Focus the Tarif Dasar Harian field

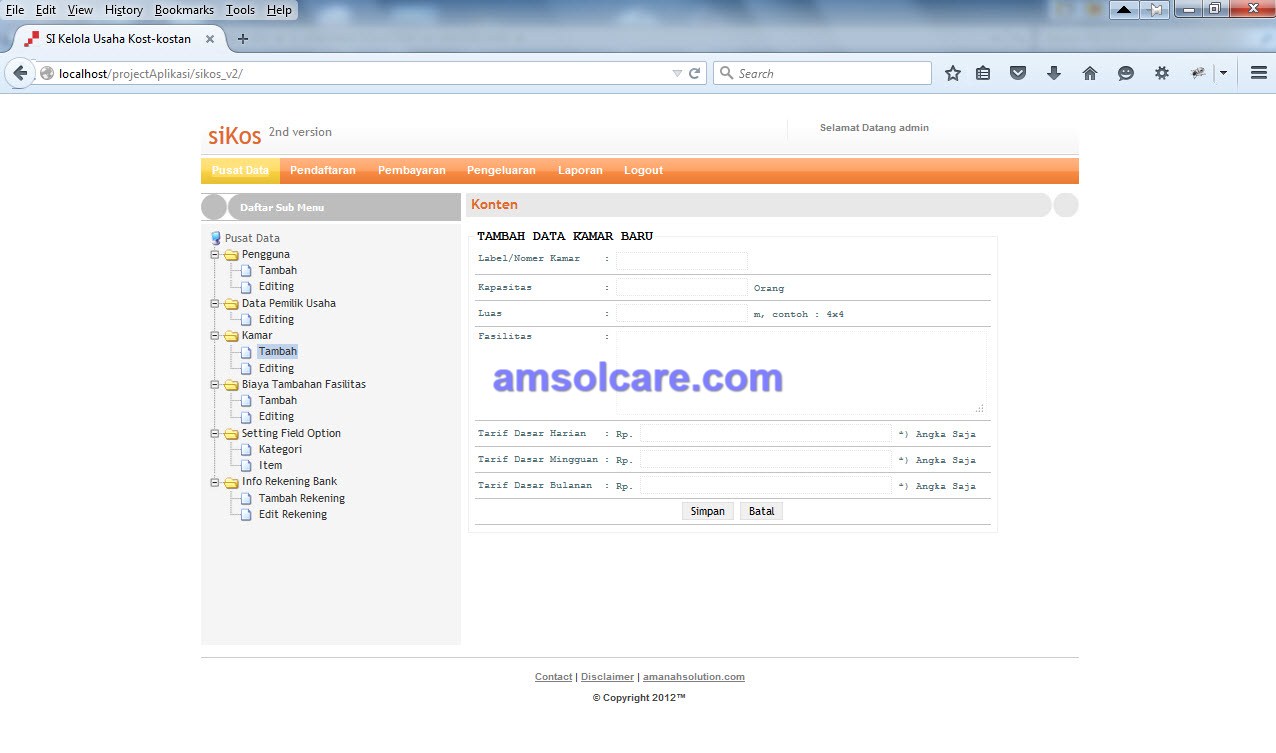tap(766, 433)
